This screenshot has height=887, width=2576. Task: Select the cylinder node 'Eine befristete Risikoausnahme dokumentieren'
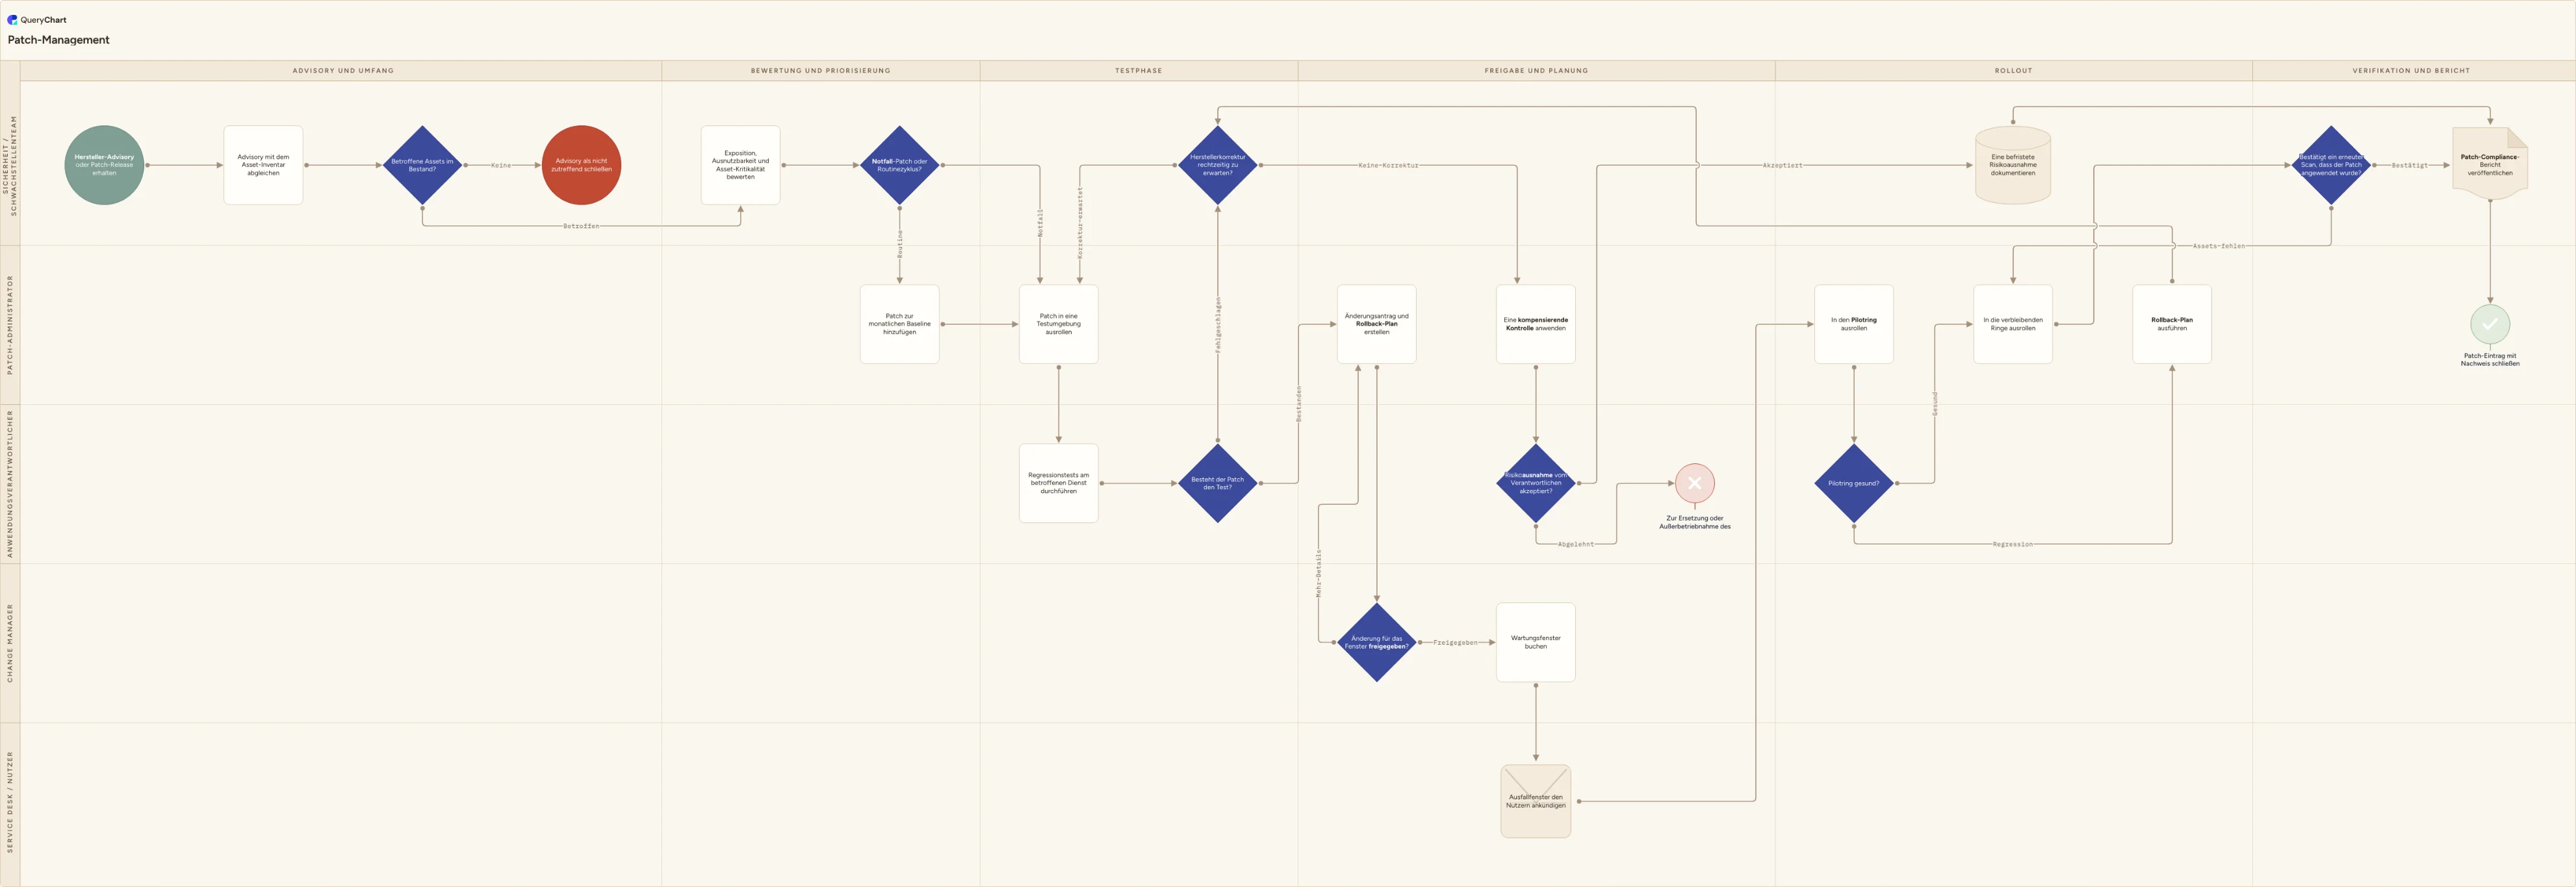point(2012,165)
